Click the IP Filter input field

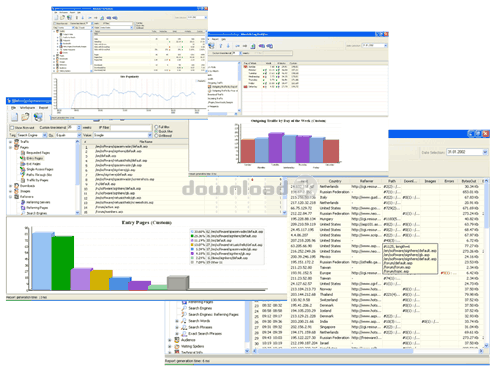click(131, 128)
